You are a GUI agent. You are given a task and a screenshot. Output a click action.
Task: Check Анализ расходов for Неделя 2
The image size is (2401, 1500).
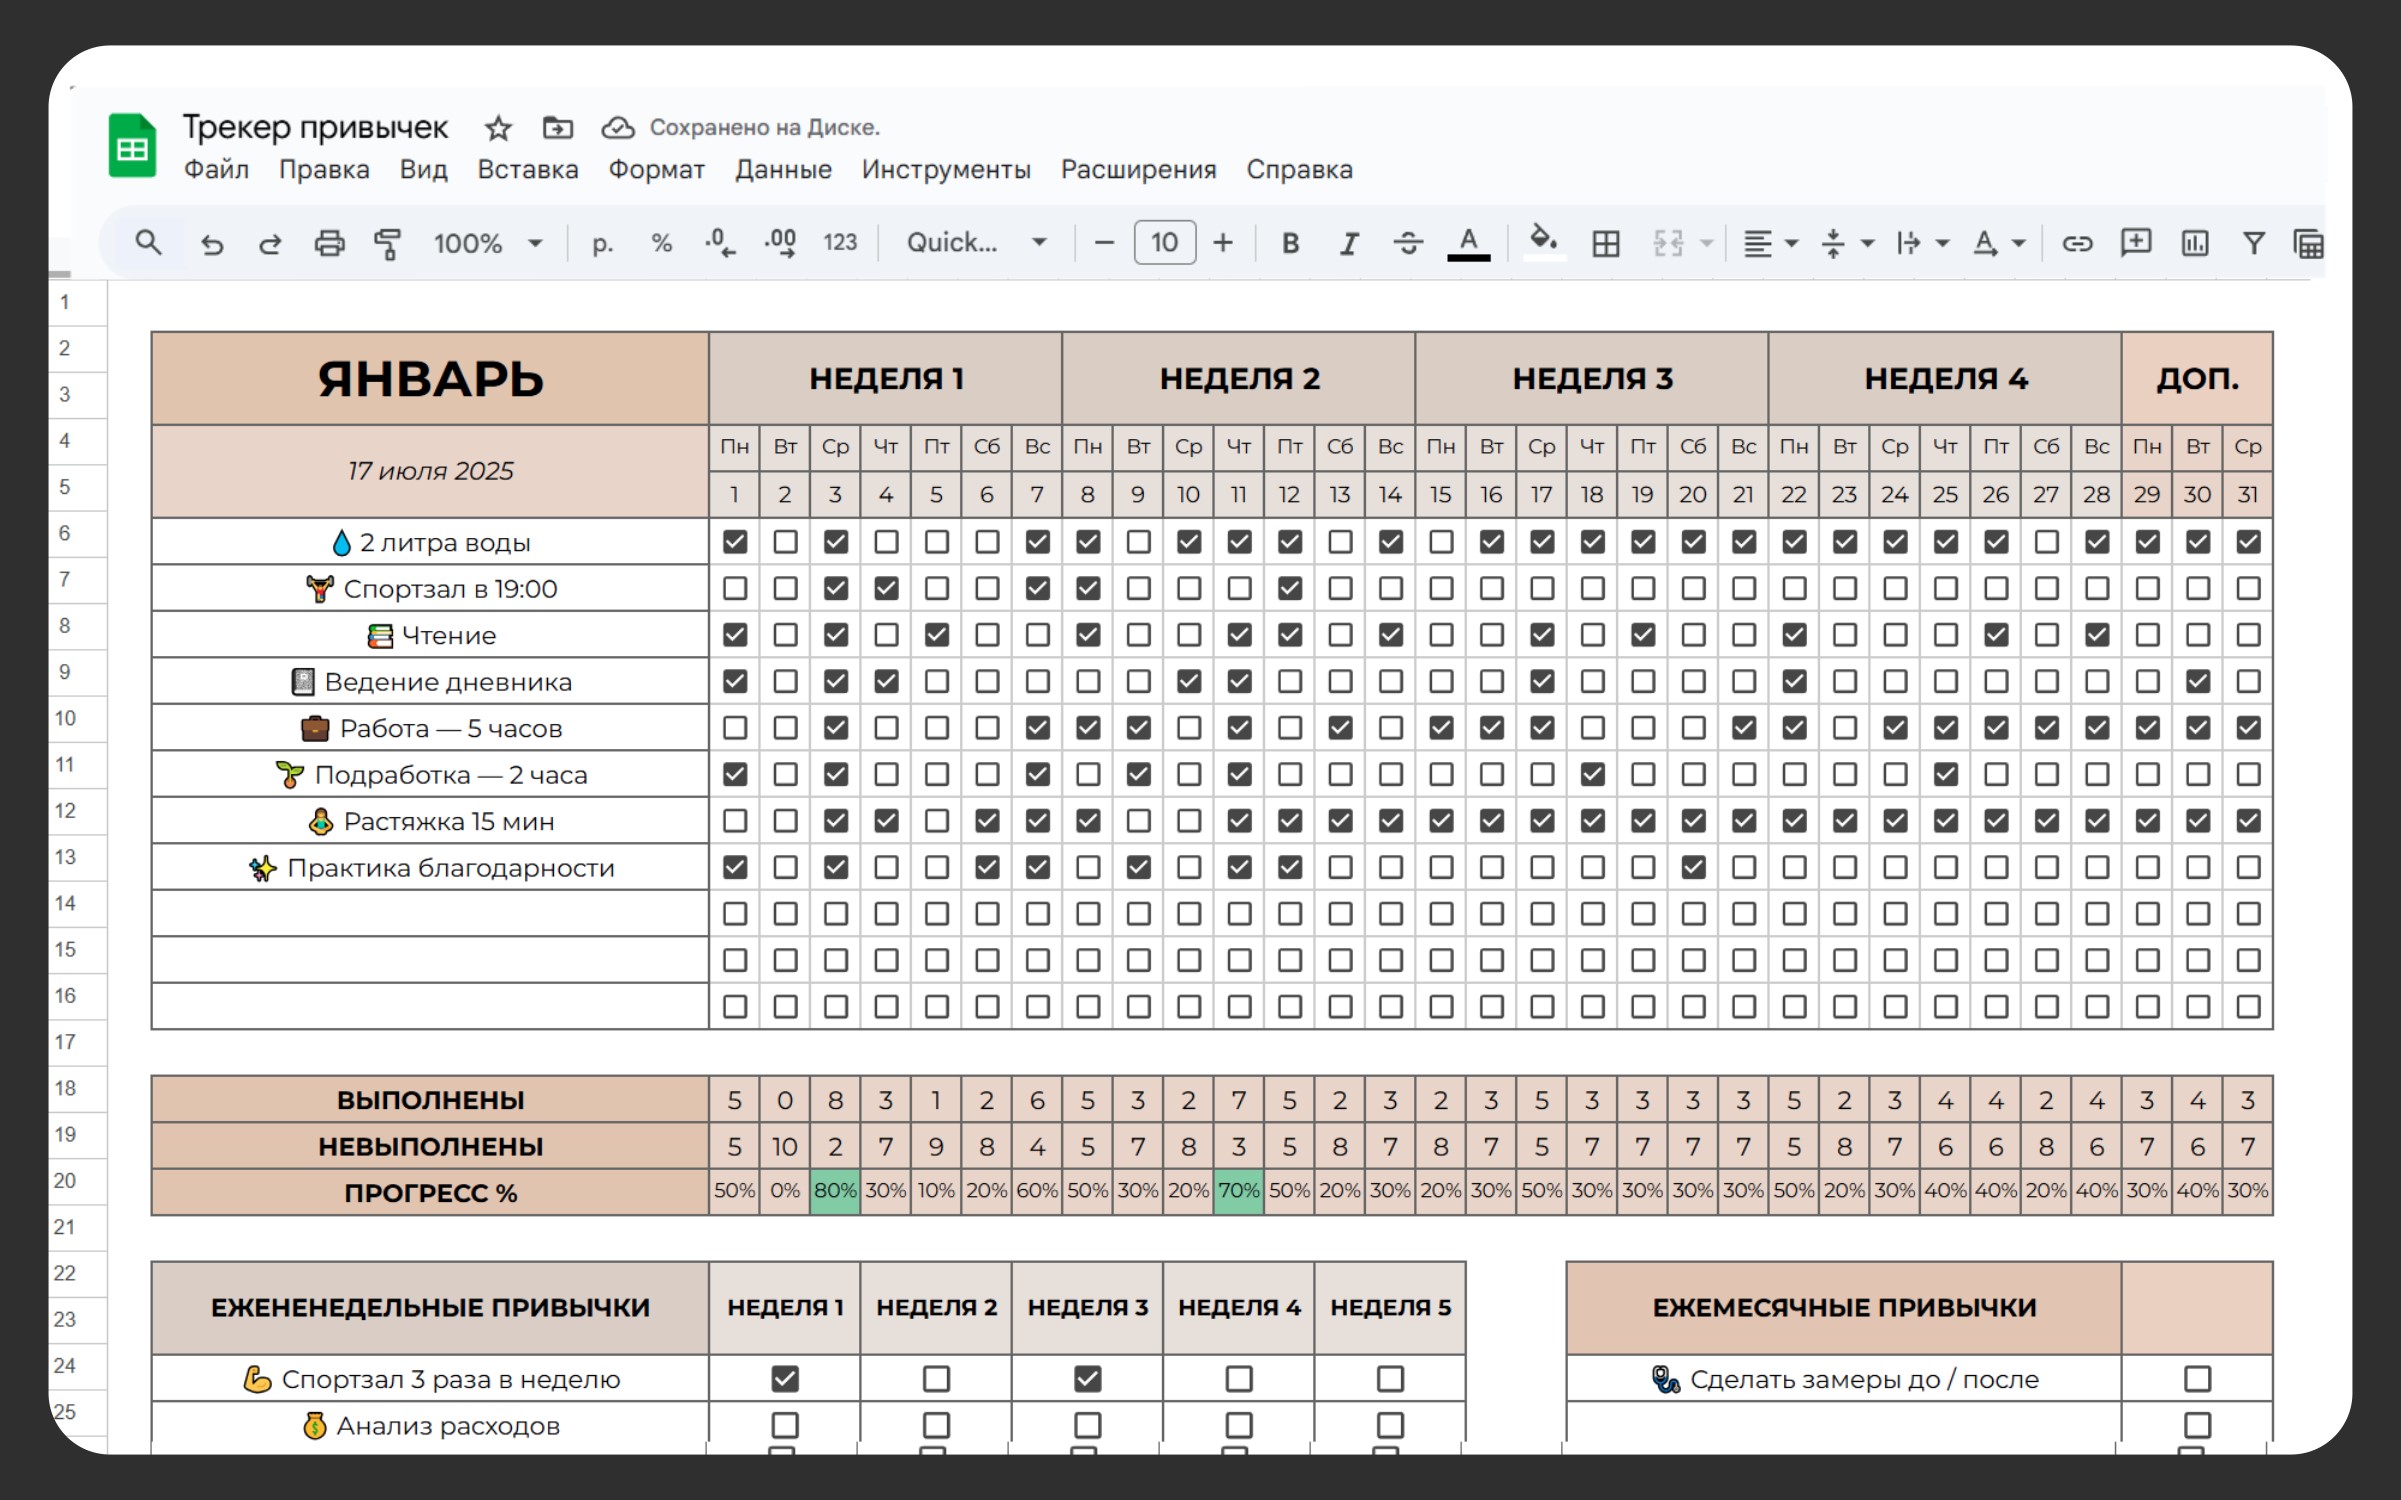click(936, 1425)
